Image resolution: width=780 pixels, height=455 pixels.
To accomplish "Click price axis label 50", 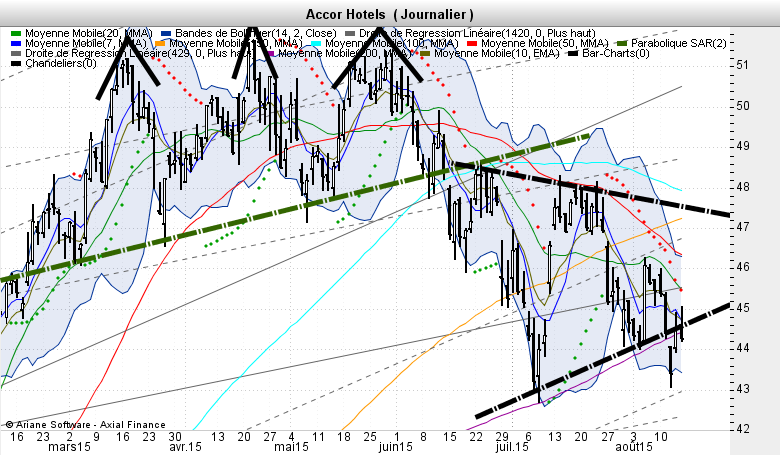I will [743, 106].
